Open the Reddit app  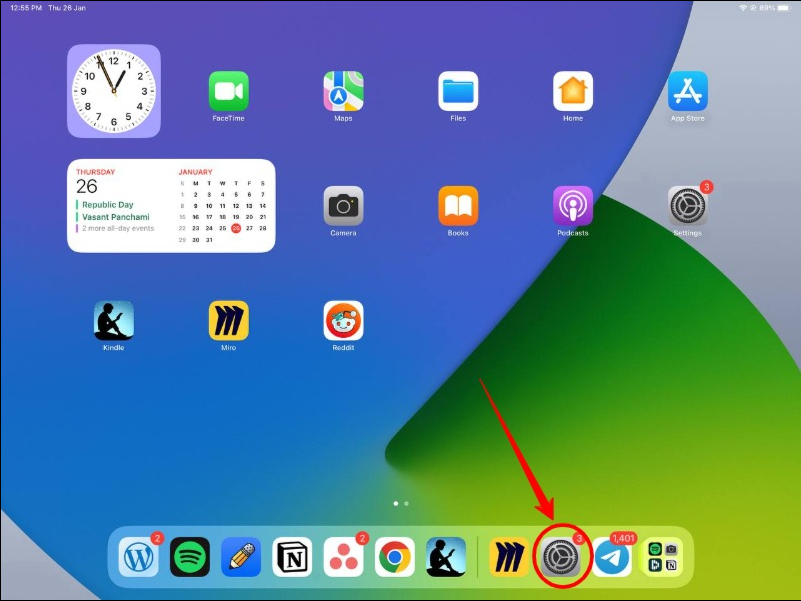[x=343, y=321]
